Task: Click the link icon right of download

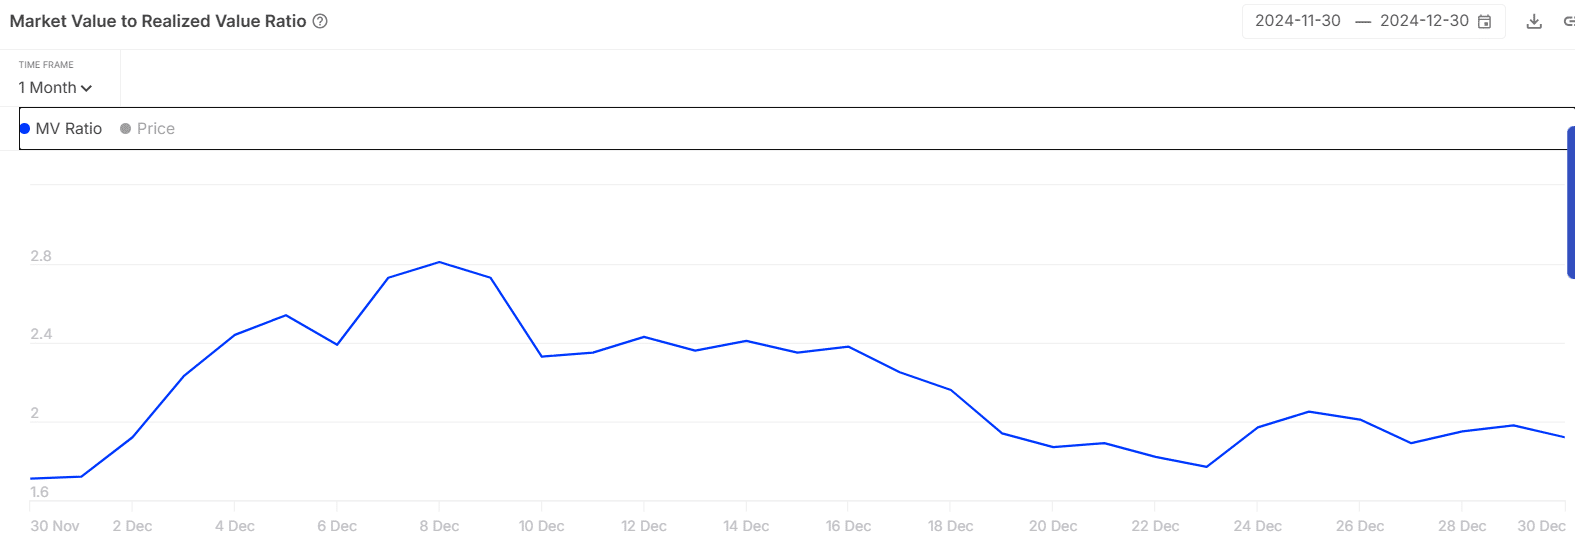Action: tap(1568, 21)
